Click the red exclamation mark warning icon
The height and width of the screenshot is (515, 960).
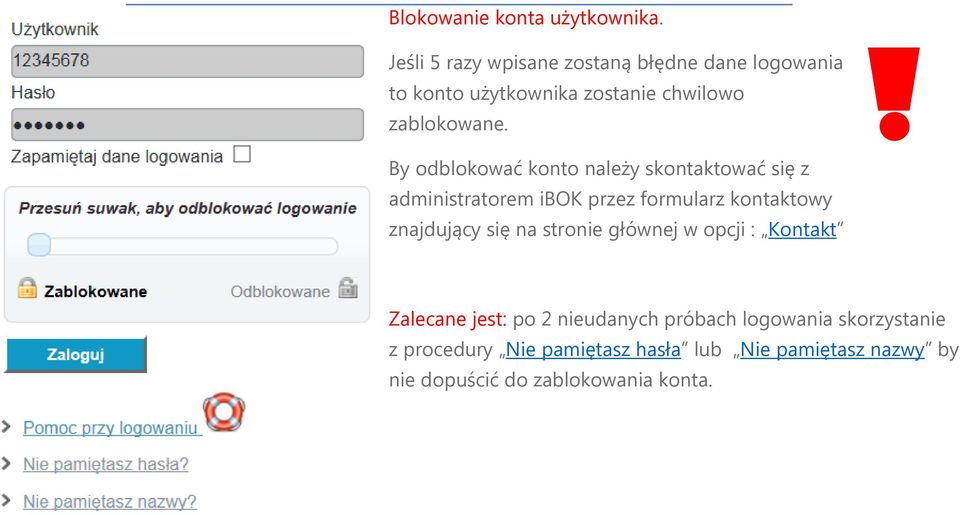(894, 94)
